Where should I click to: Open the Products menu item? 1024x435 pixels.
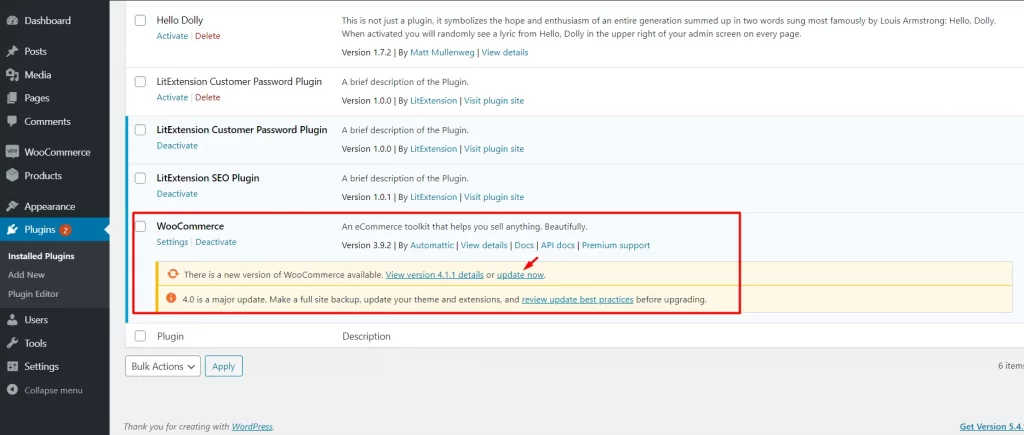(43, 175)
